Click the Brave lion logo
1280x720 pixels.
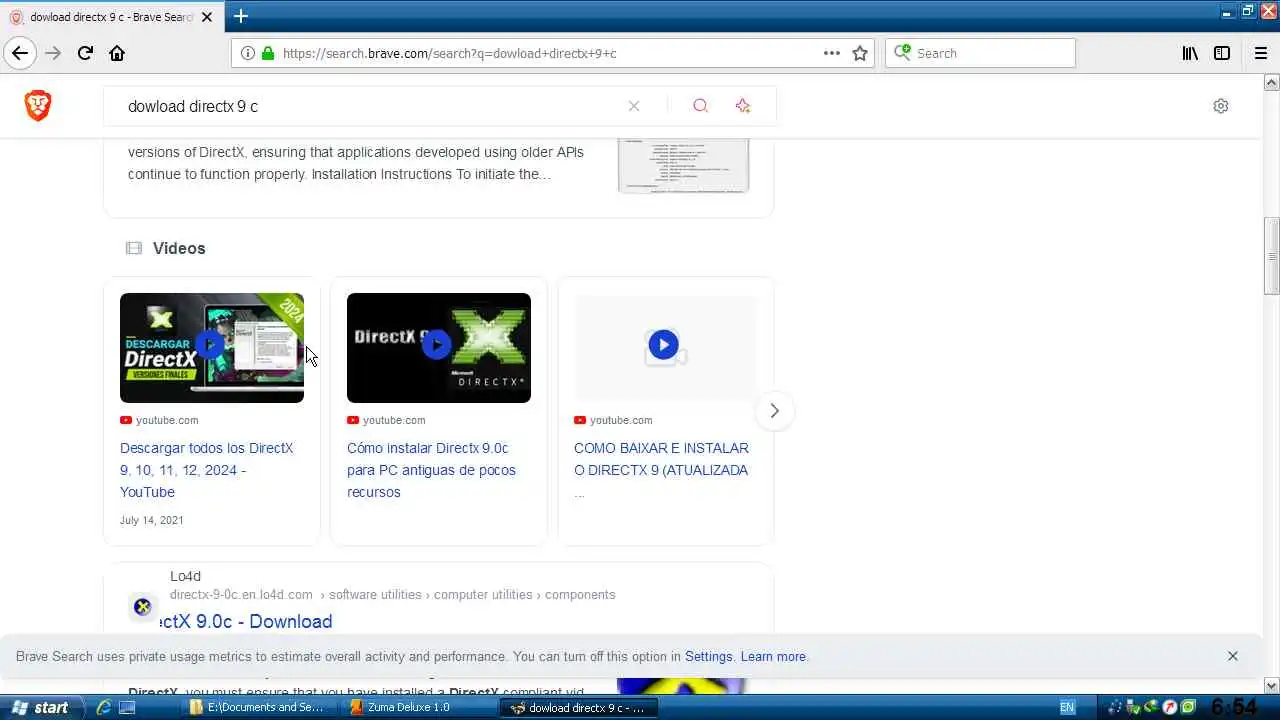(x=38, y=106)
